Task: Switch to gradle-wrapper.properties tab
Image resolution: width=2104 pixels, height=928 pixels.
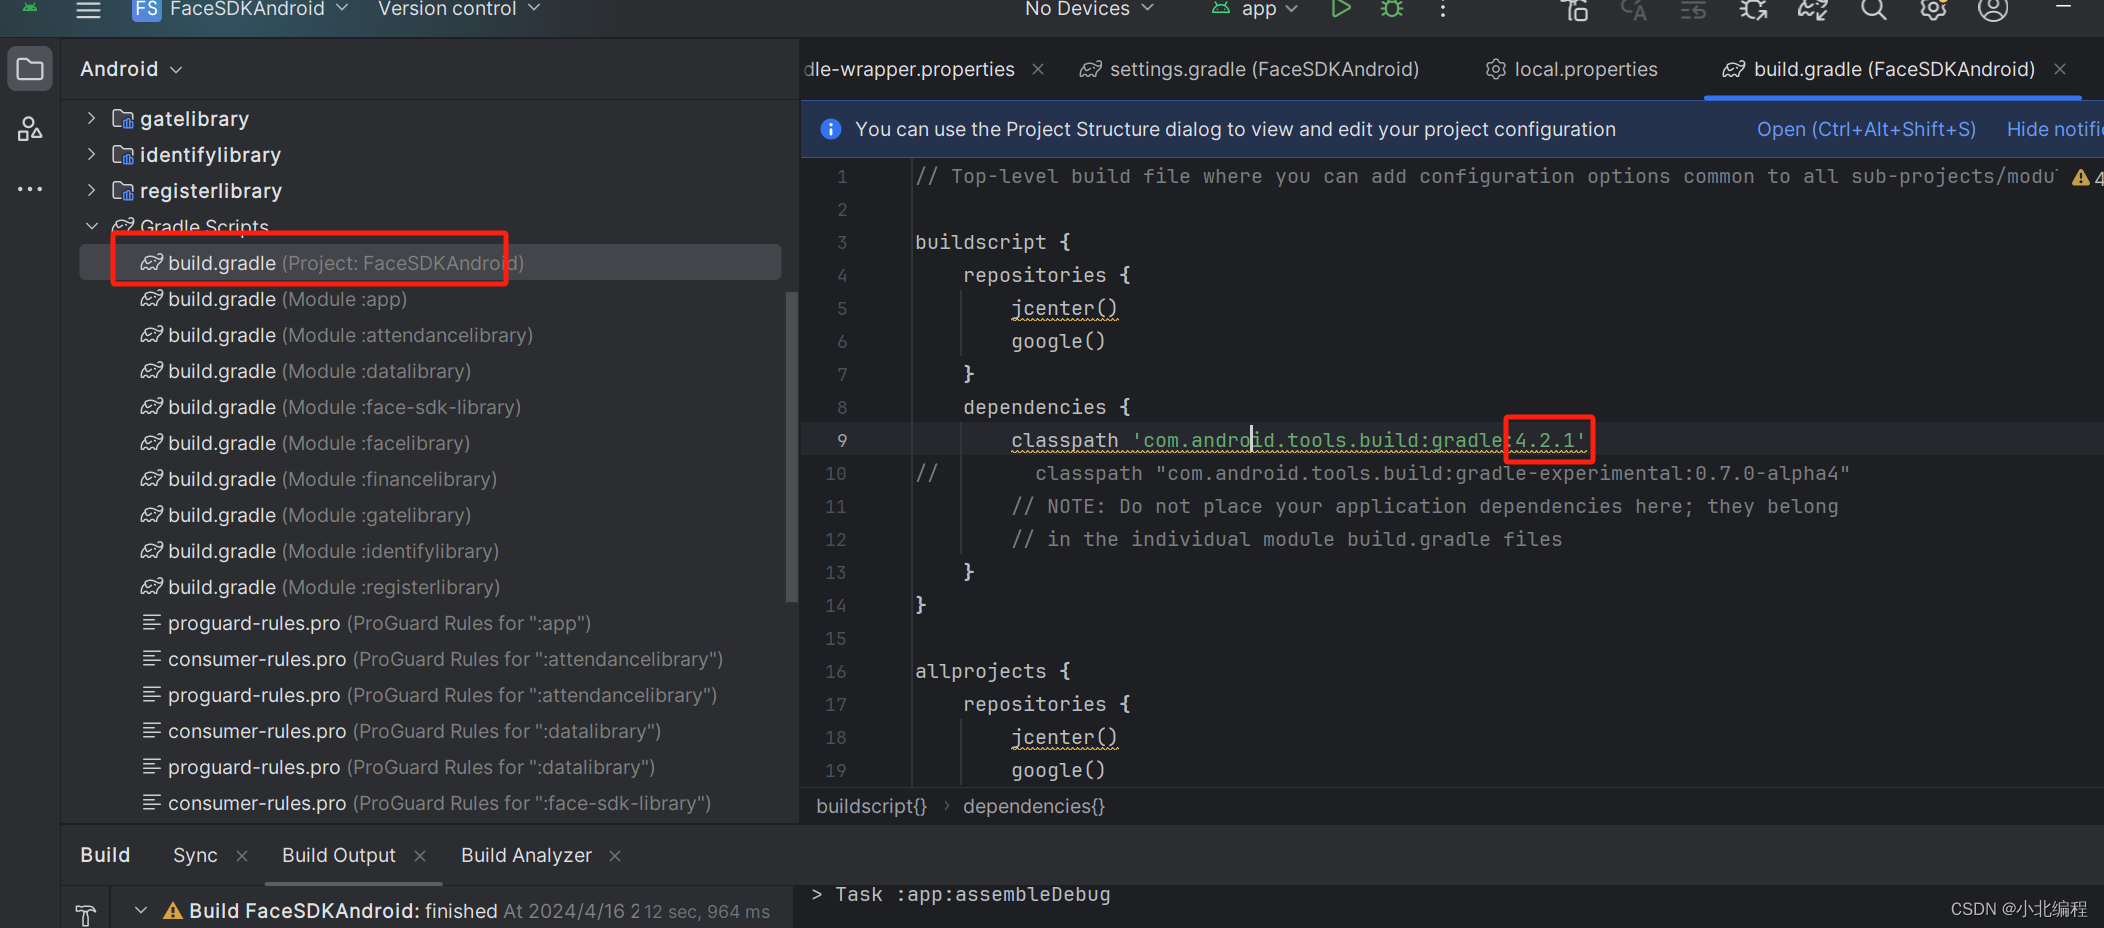Action: pos(909,69)
